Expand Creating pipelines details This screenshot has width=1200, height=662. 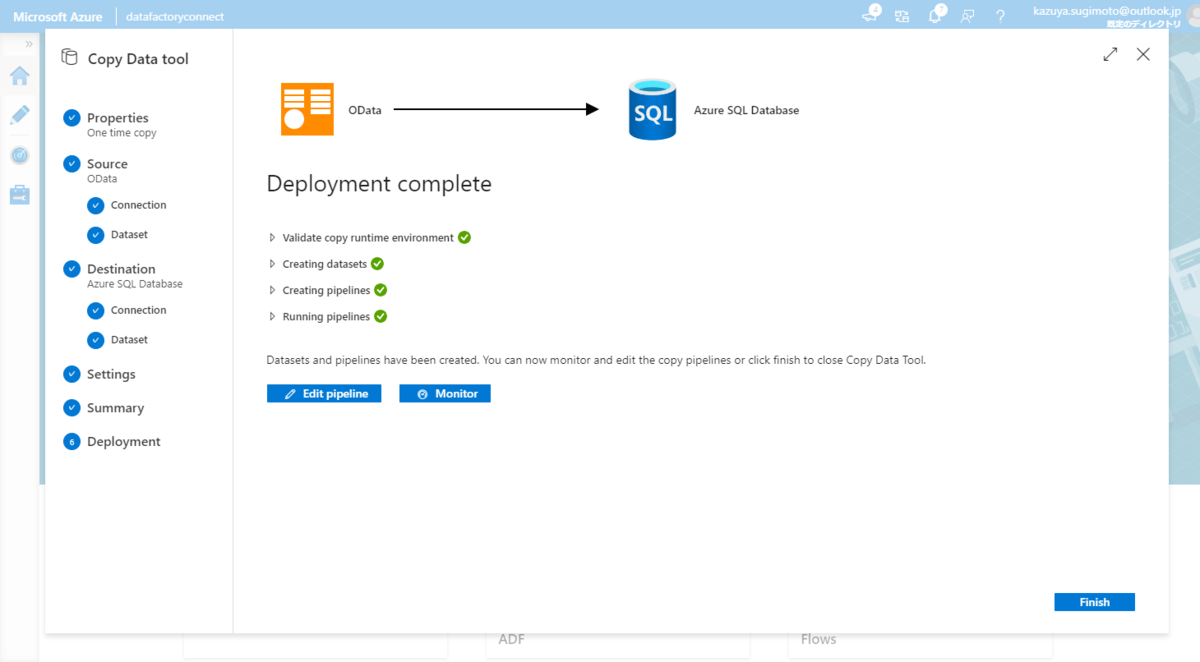click(x=272, y=290)
